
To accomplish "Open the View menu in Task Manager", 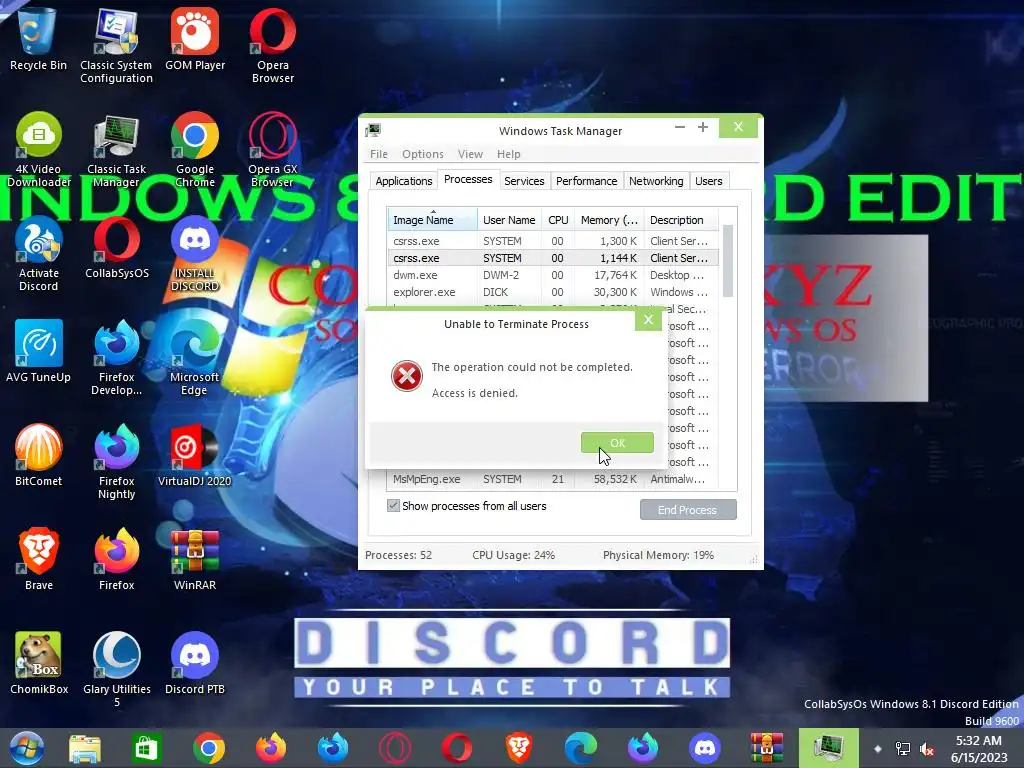I will 470,154.
